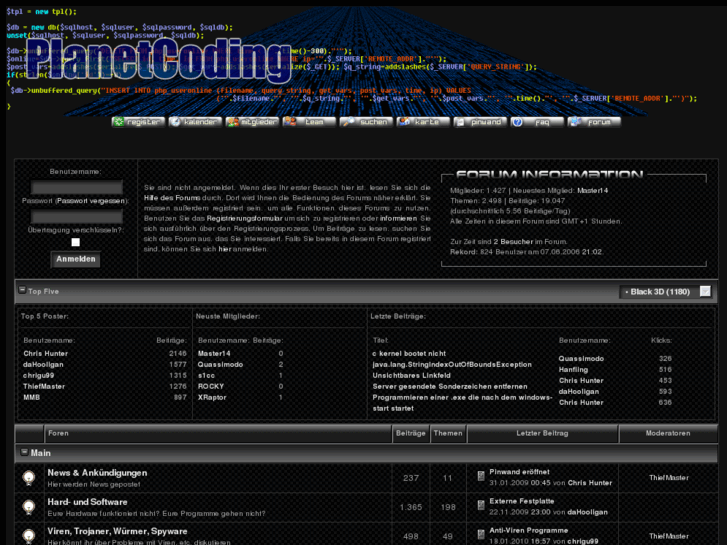727x545 pixels.
Task: Open the informieren link
Action: point(398,218)
